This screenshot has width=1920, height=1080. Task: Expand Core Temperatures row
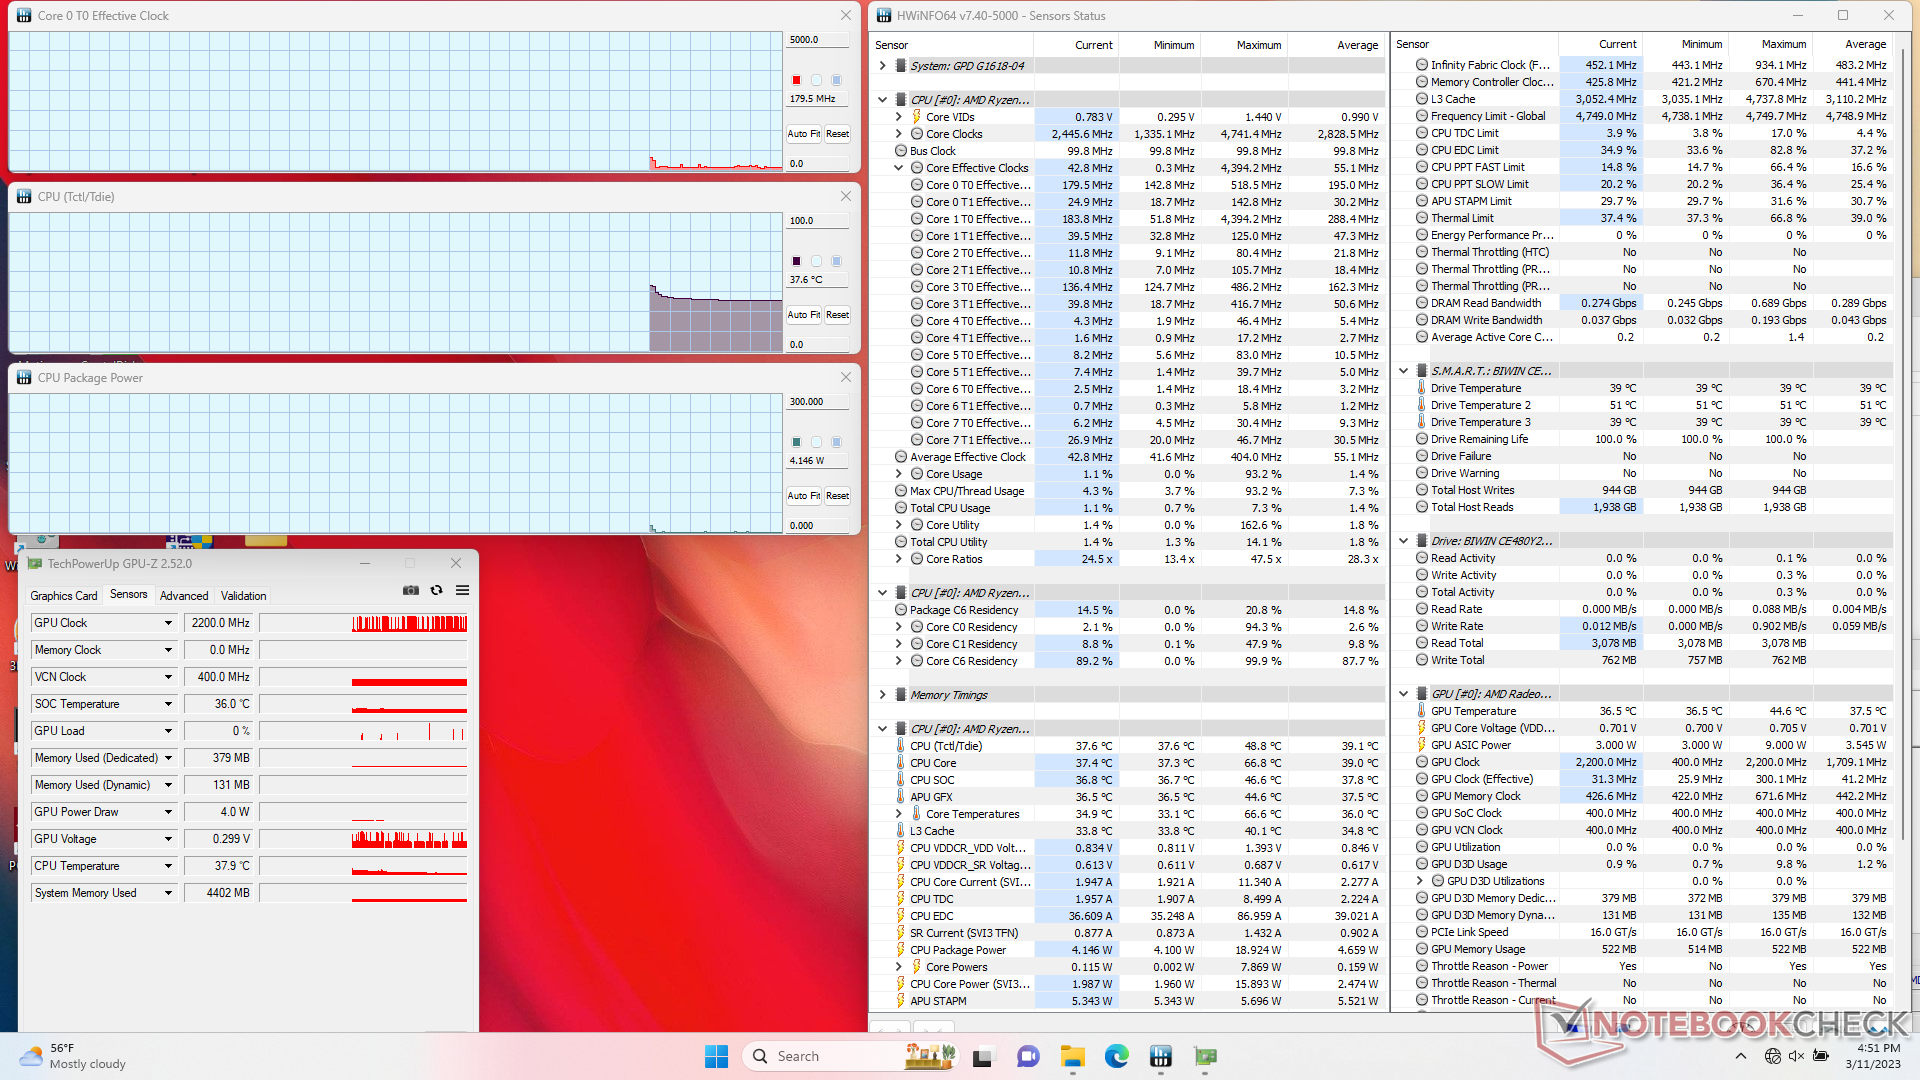[x=898, y=814]
